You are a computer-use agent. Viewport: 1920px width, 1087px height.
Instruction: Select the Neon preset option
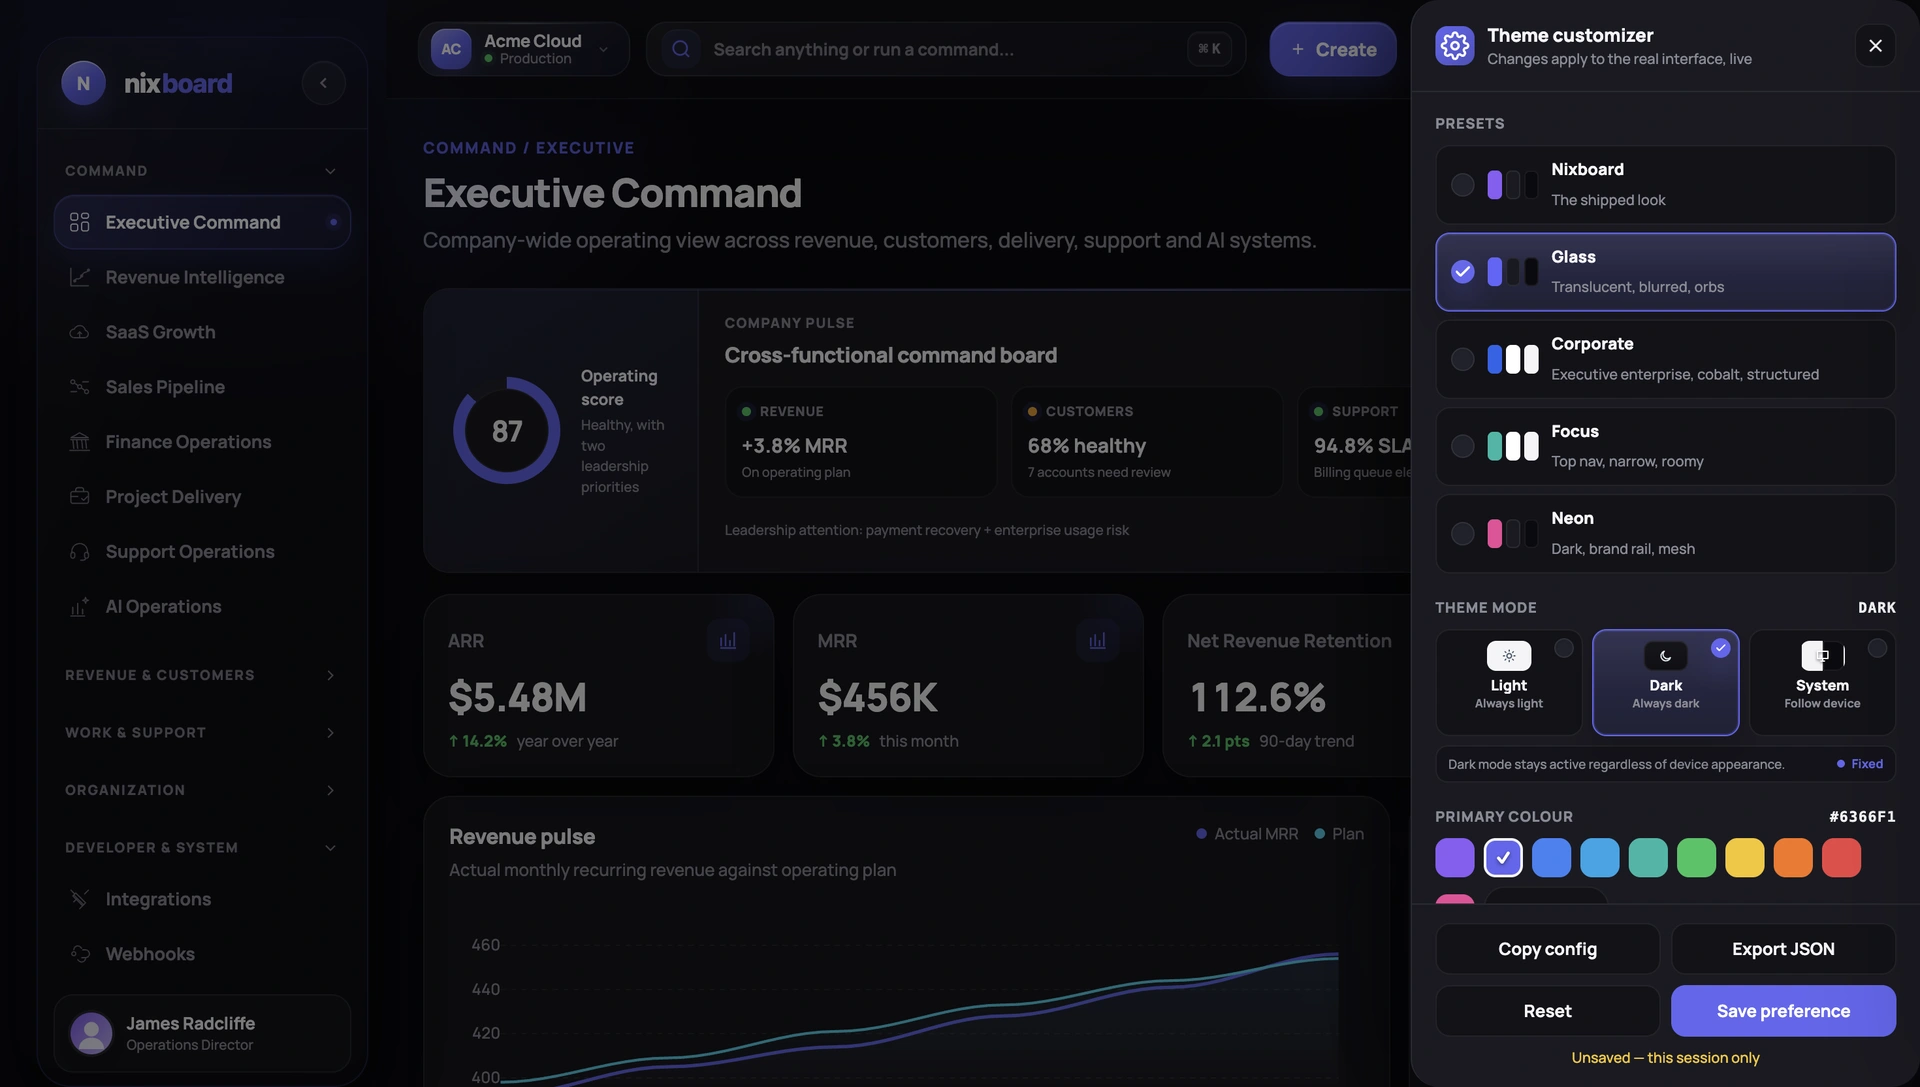[x=1665, y=534]
